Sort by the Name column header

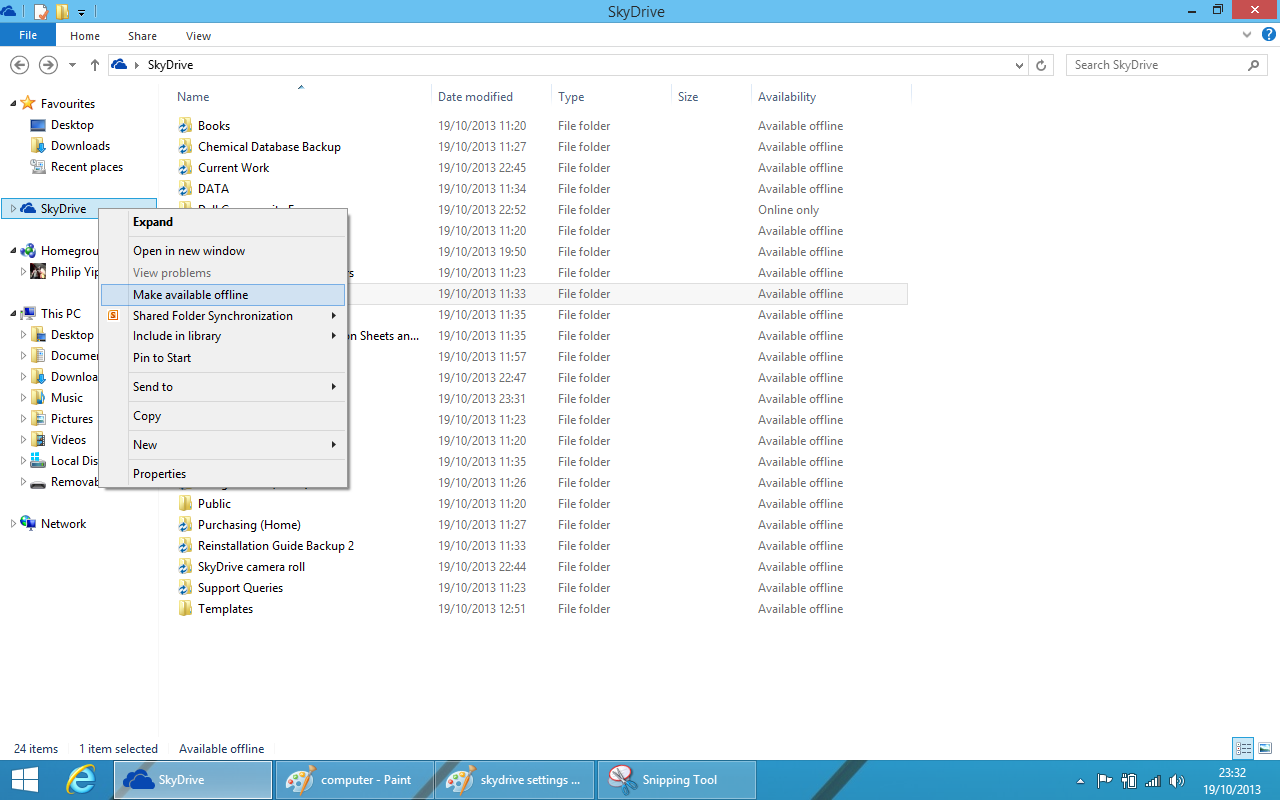(x=301, y=97)
